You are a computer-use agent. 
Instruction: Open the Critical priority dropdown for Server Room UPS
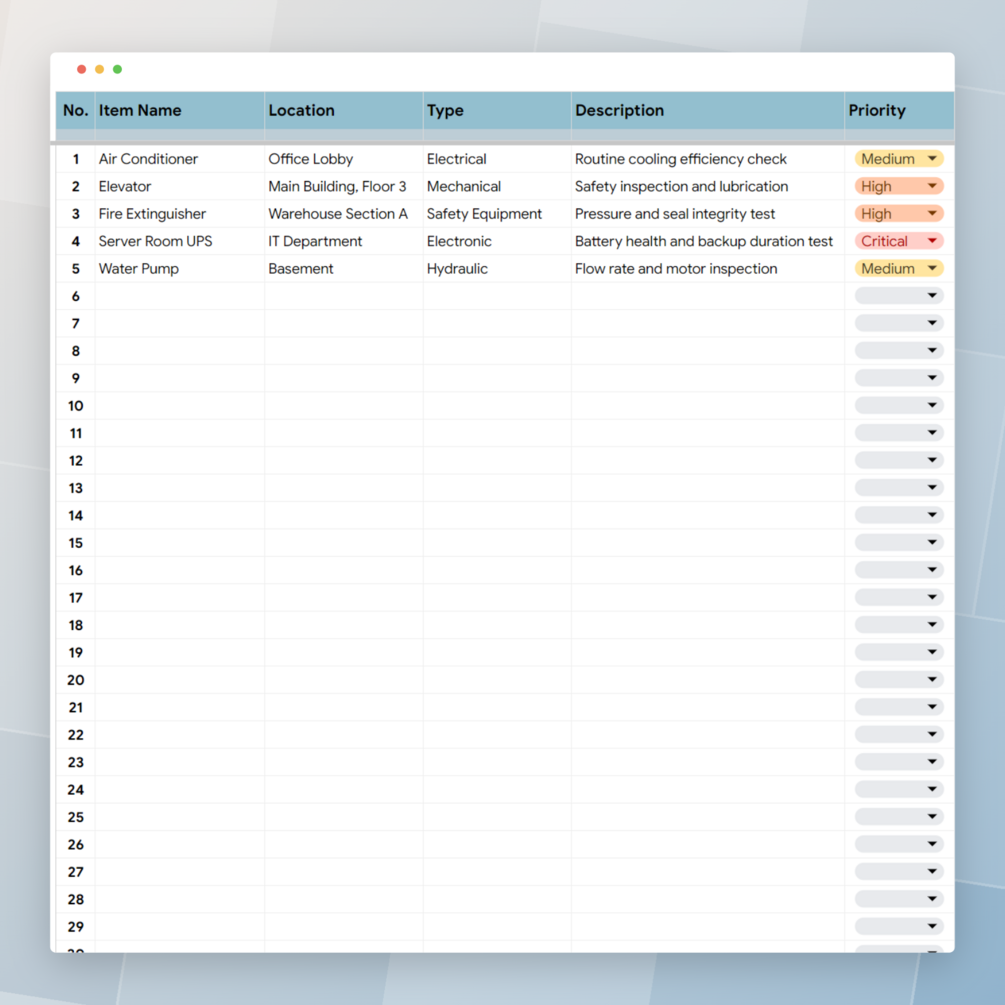tap(899, 241)
